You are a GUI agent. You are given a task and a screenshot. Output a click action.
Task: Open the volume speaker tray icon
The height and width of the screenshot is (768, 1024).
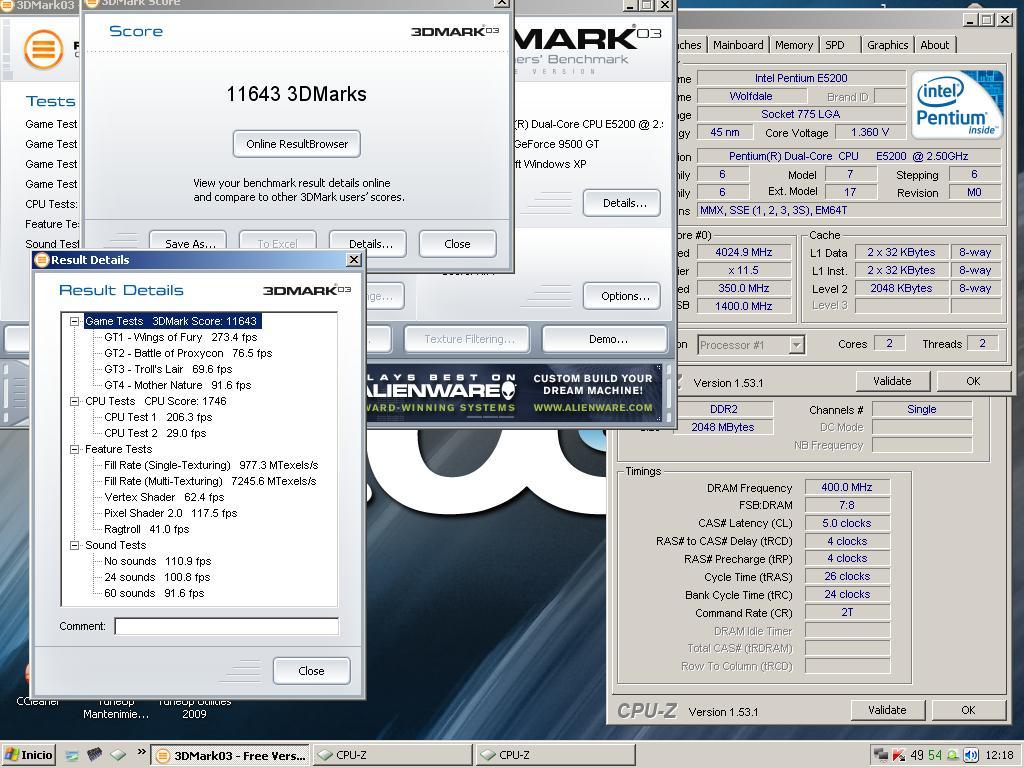[x=972, y=756]
